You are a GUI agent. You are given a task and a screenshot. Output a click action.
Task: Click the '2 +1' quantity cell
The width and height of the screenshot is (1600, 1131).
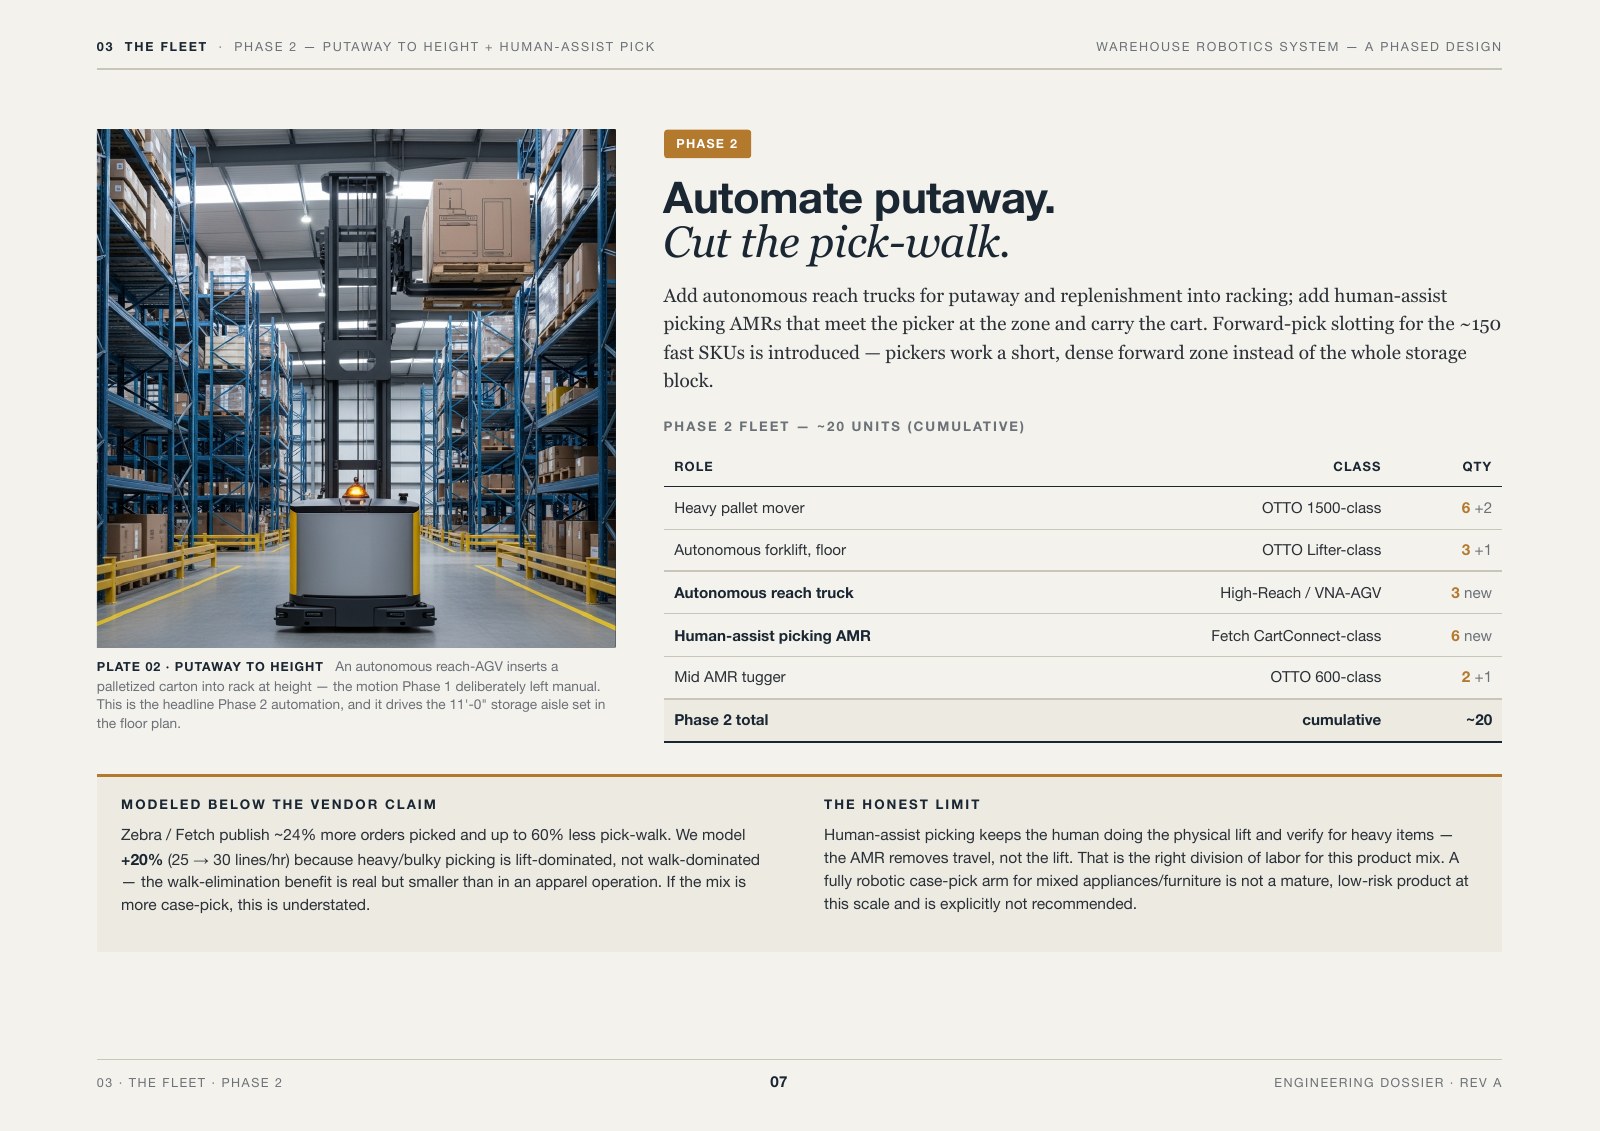coord(1476,677)
